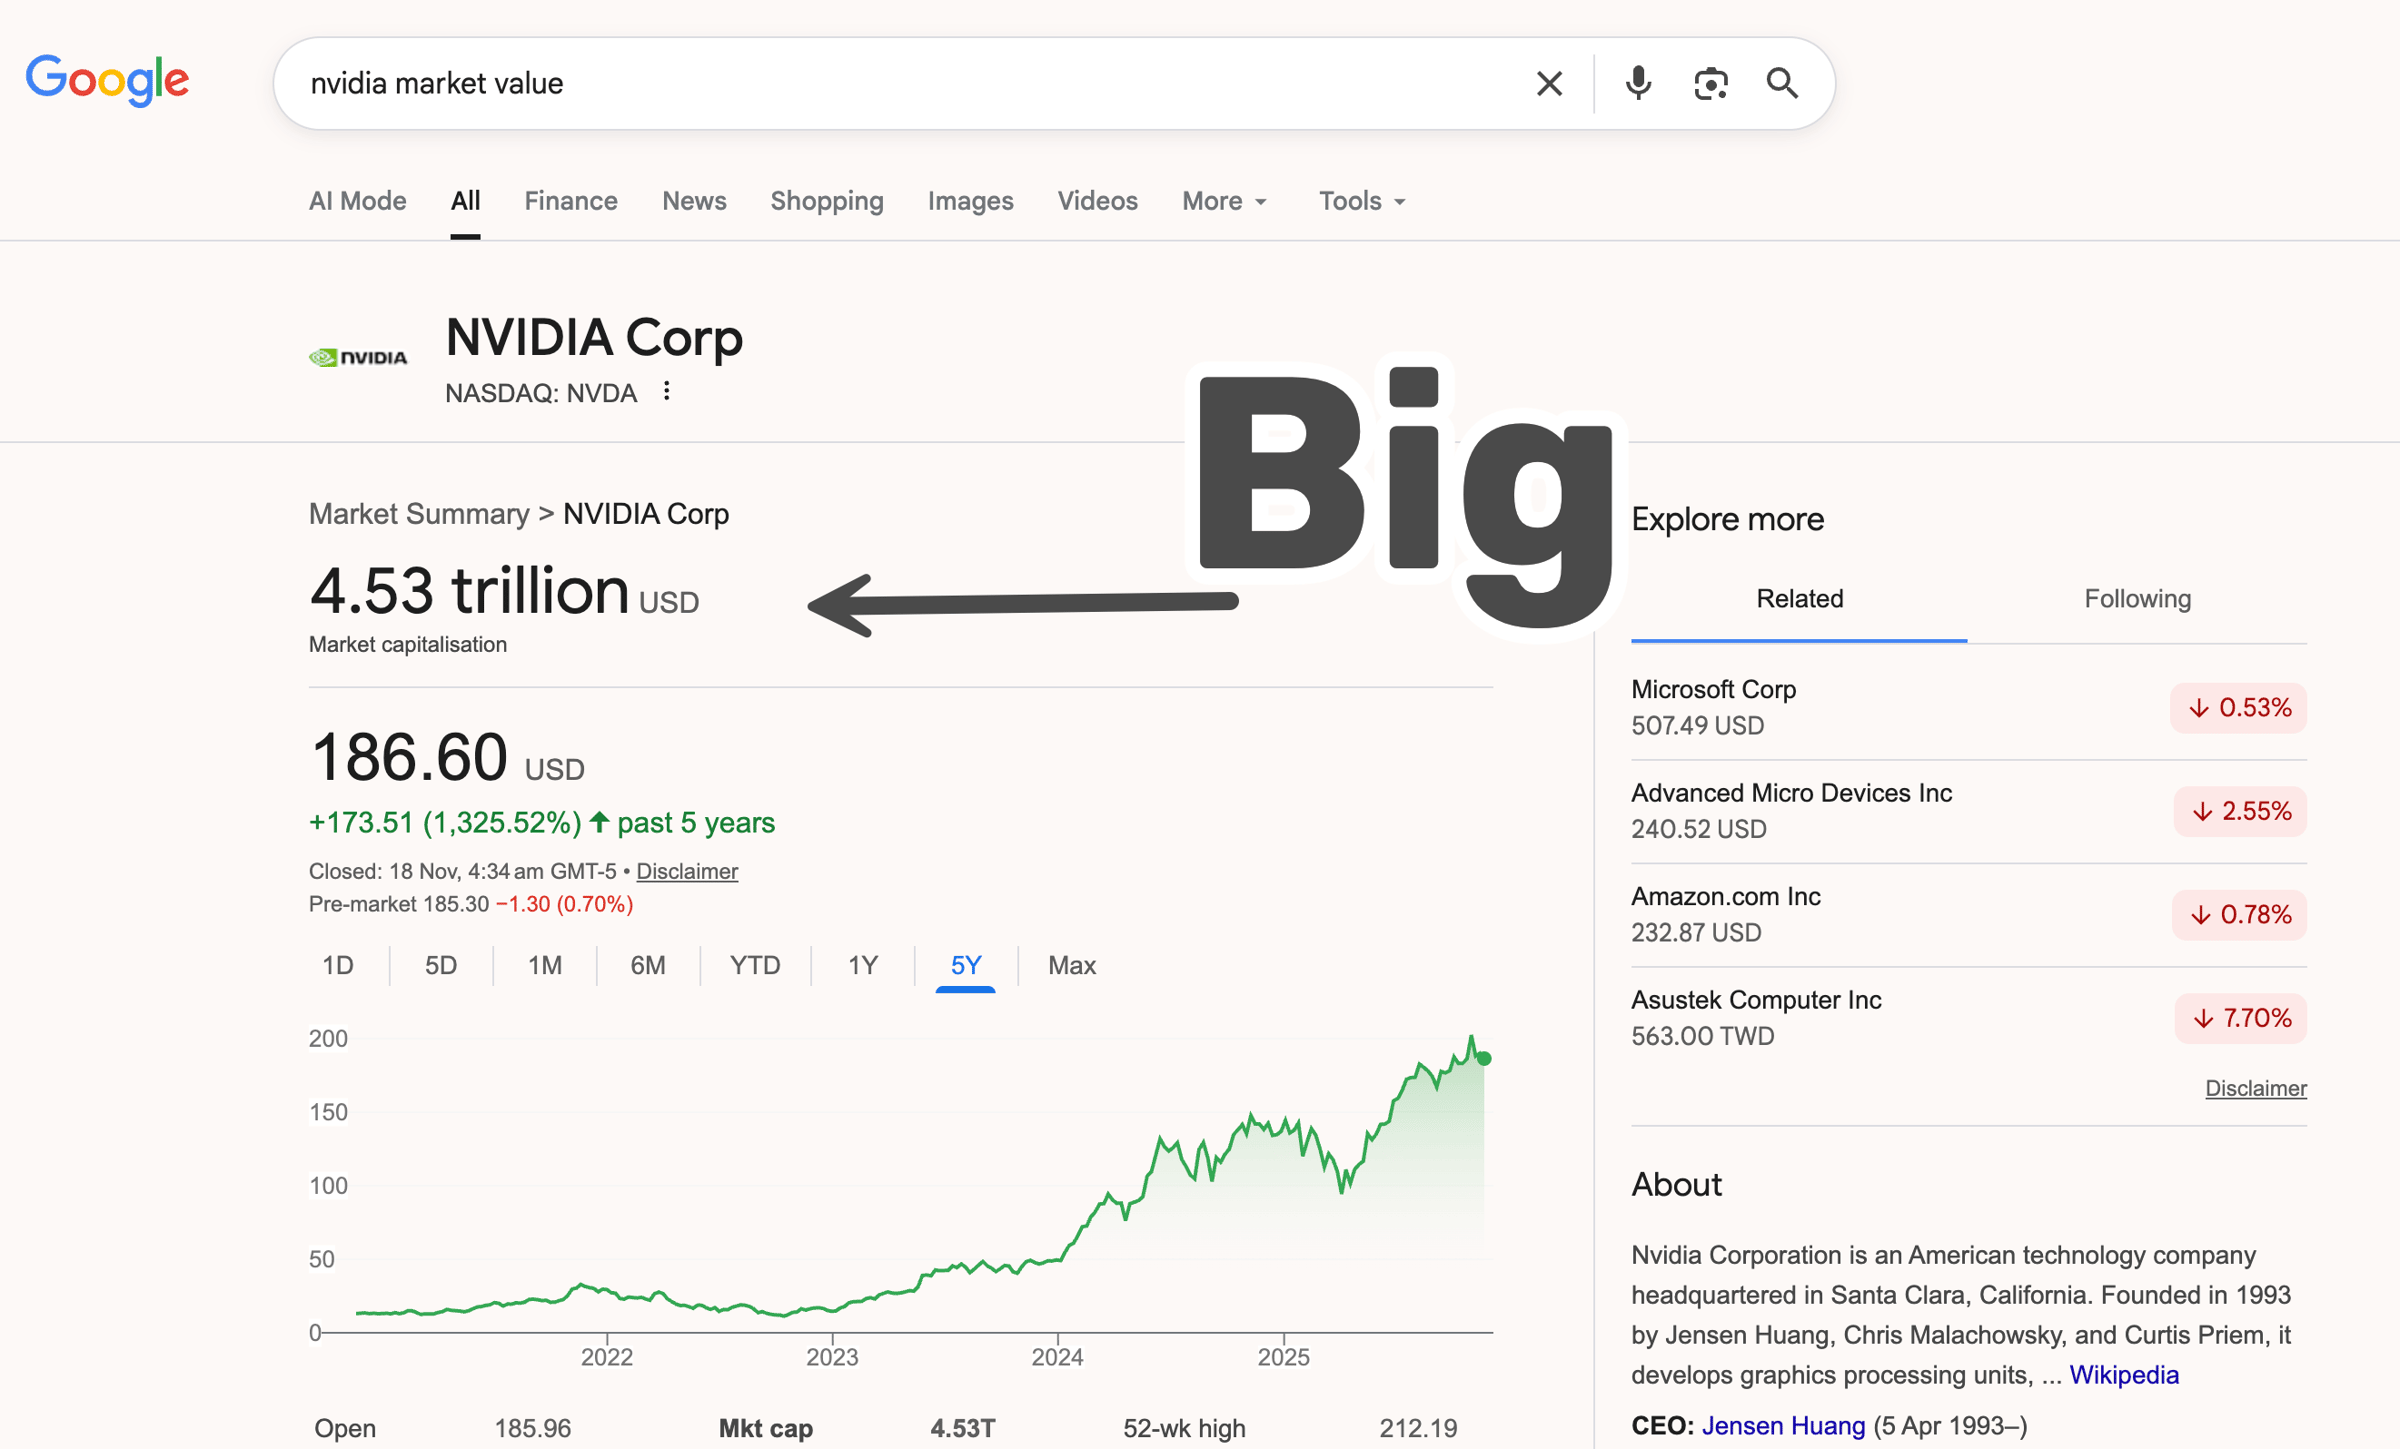Switch to the Finance tab

point(571,201)
